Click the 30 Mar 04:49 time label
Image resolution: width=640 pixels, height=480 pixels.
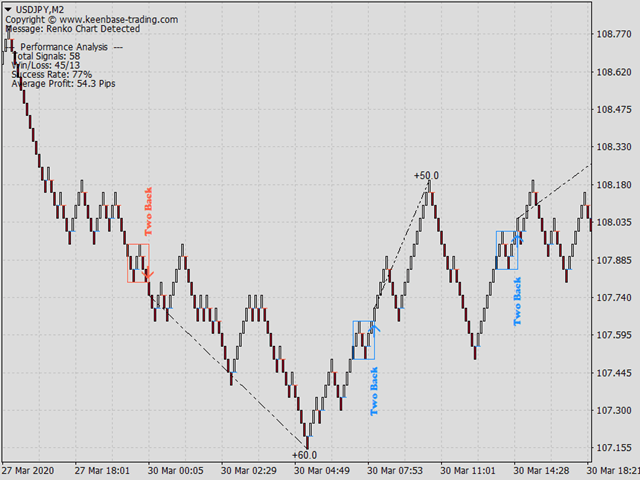(x=322, y=471)
